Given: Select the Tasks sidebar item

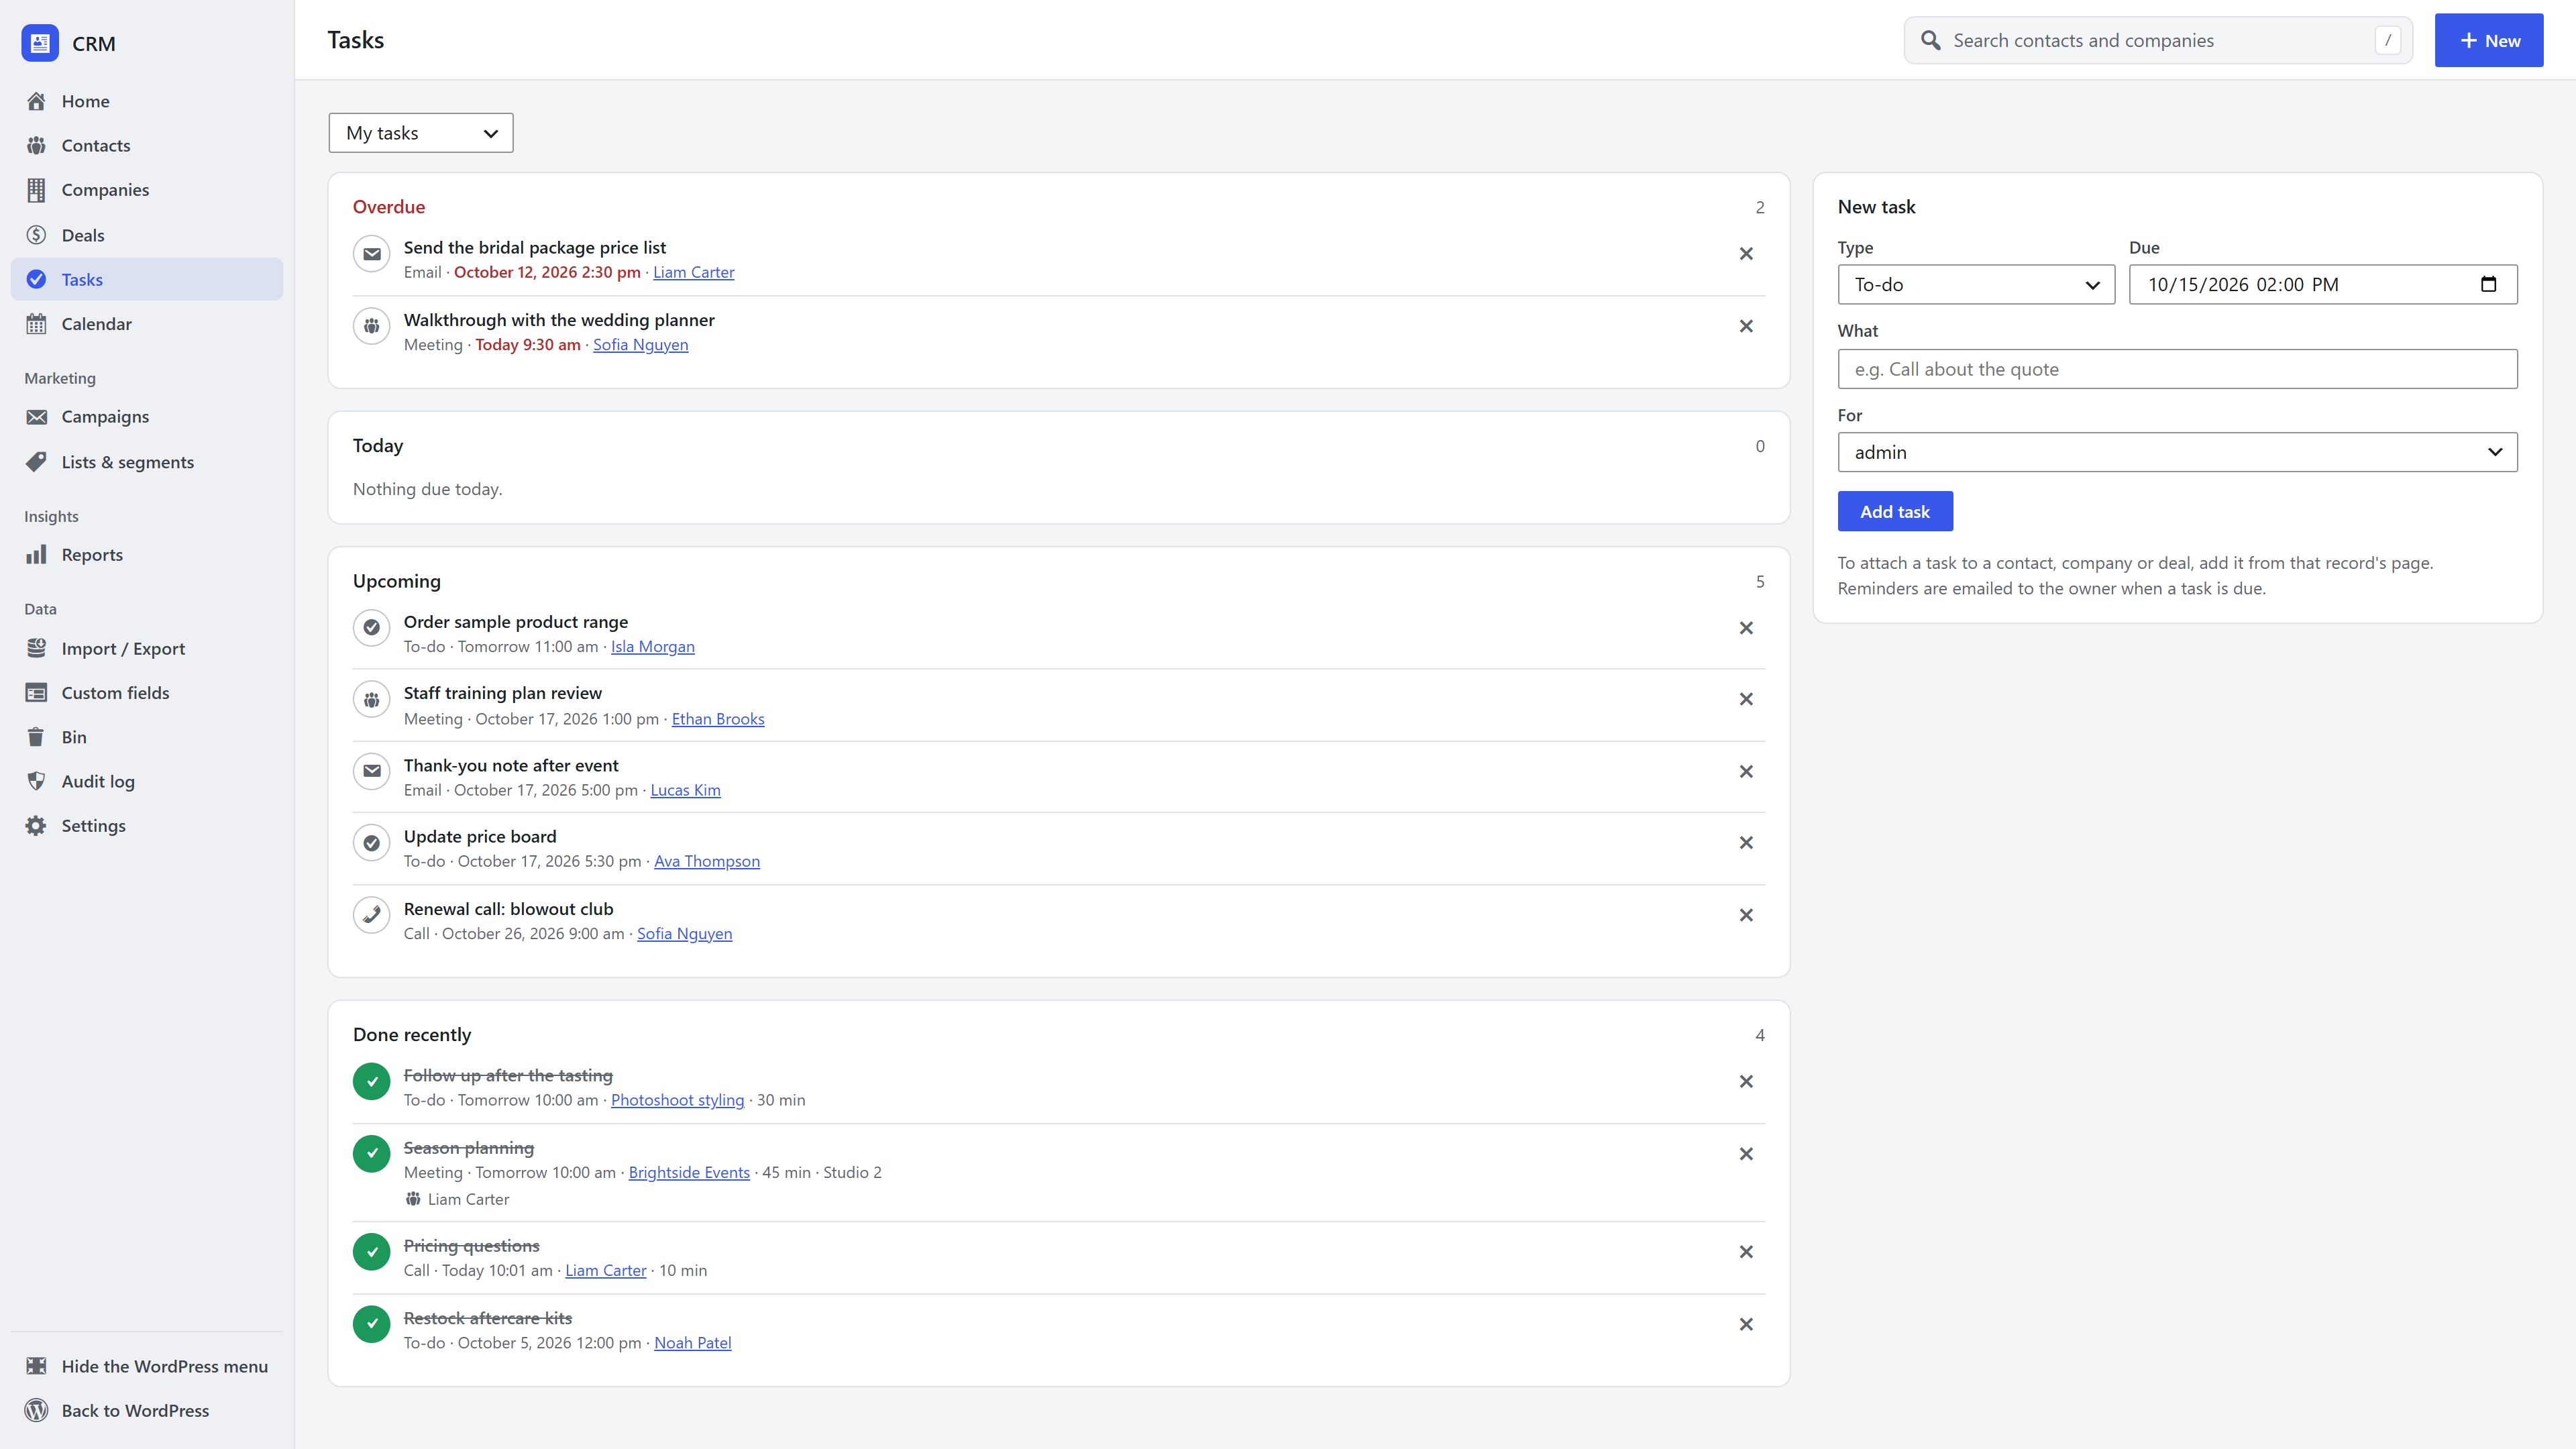Looking at the screenshot, I should (147, 280).
